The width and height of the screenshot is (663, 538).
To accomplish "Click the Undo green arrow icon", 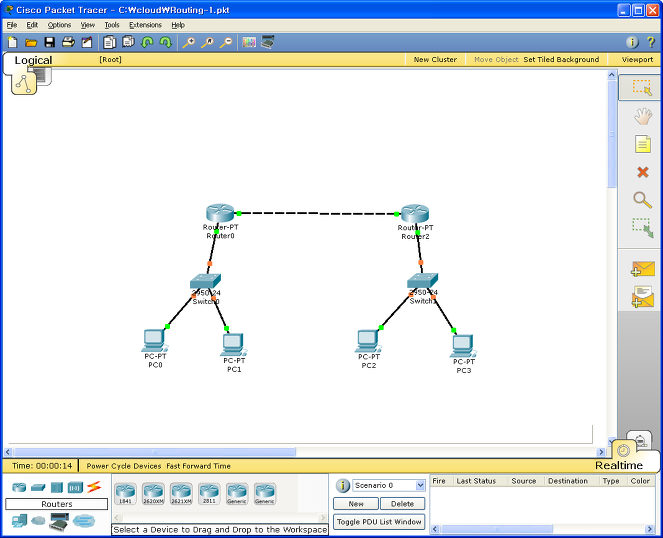I will (147, 42).
